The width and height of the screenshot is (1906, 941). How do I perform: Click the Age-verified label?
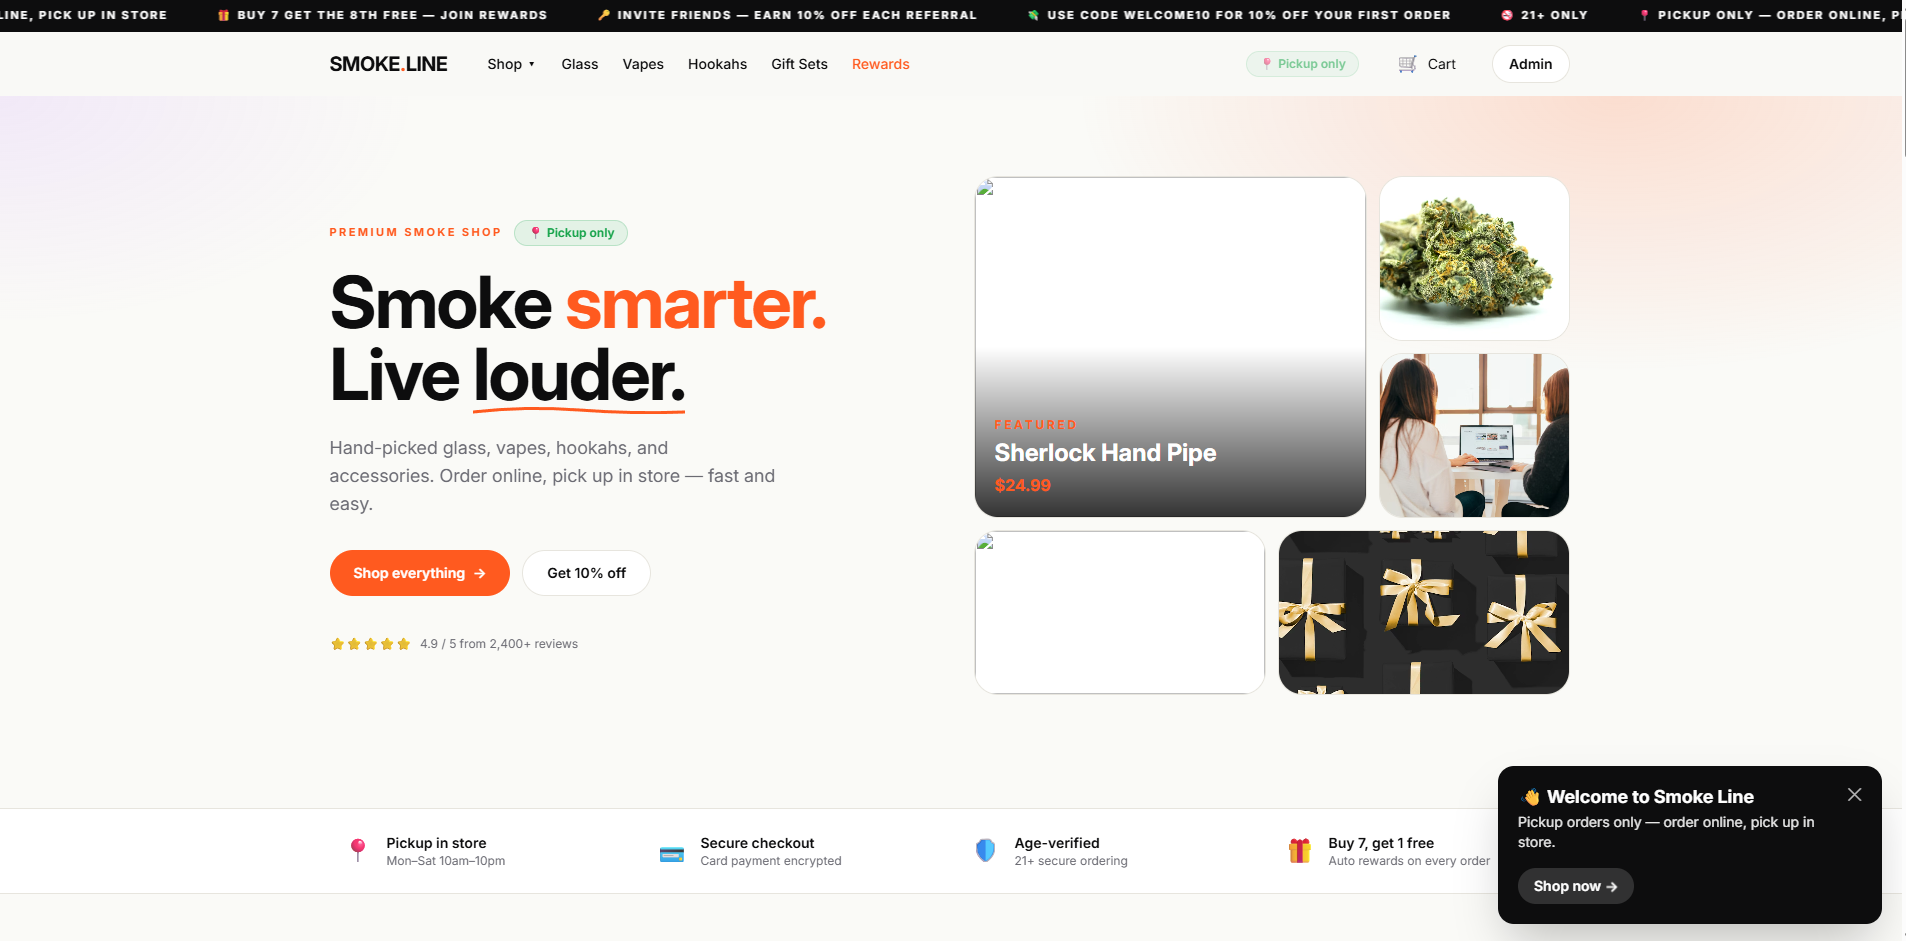coord(1057,843)
